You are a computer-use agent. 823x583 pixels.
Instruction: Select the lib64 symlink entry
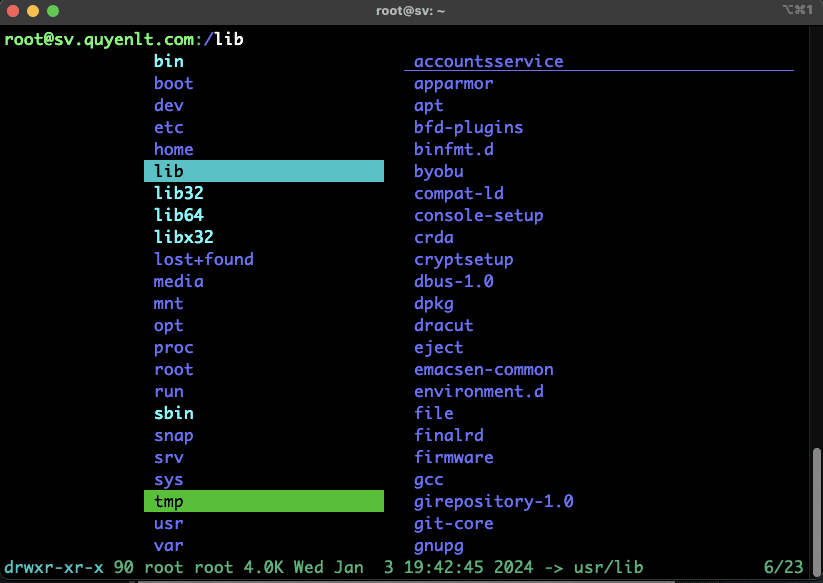[179, 215]
